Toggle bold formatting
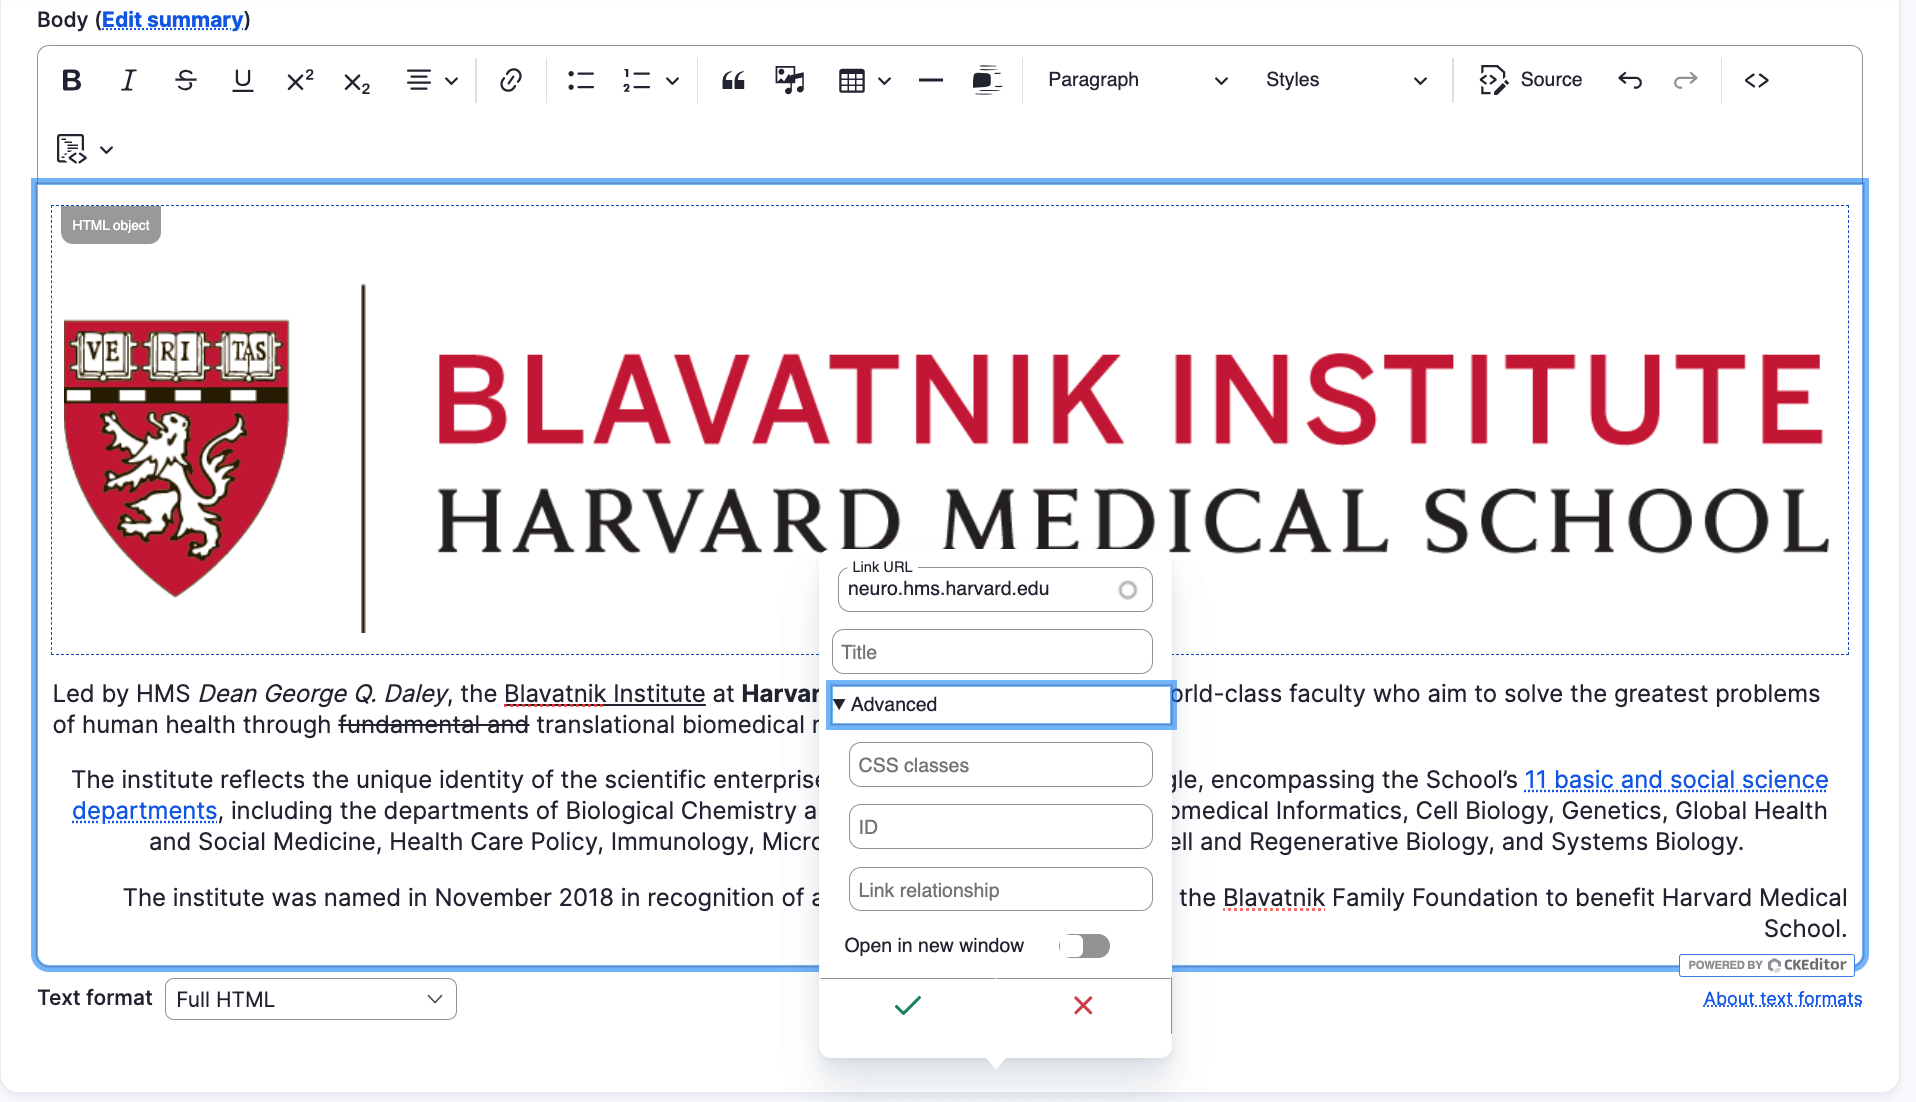 click(x=71, y=80)
